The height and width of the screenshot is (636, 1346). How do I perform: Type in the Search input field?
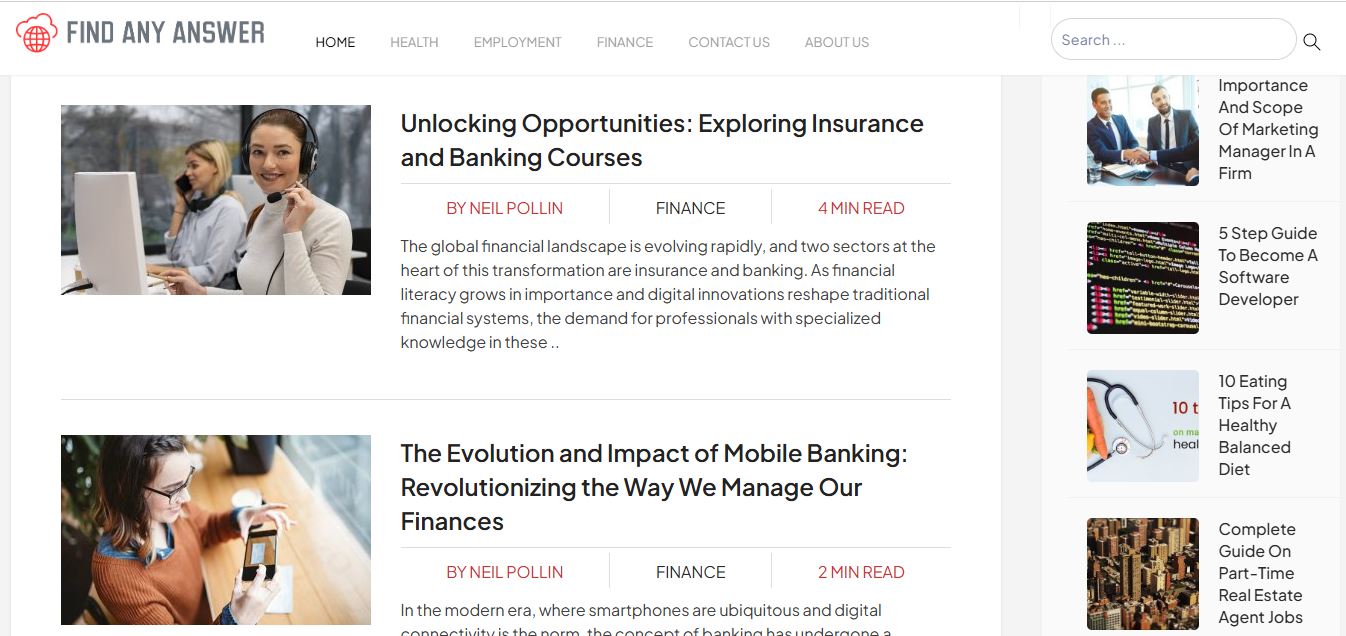point(1172,40)
